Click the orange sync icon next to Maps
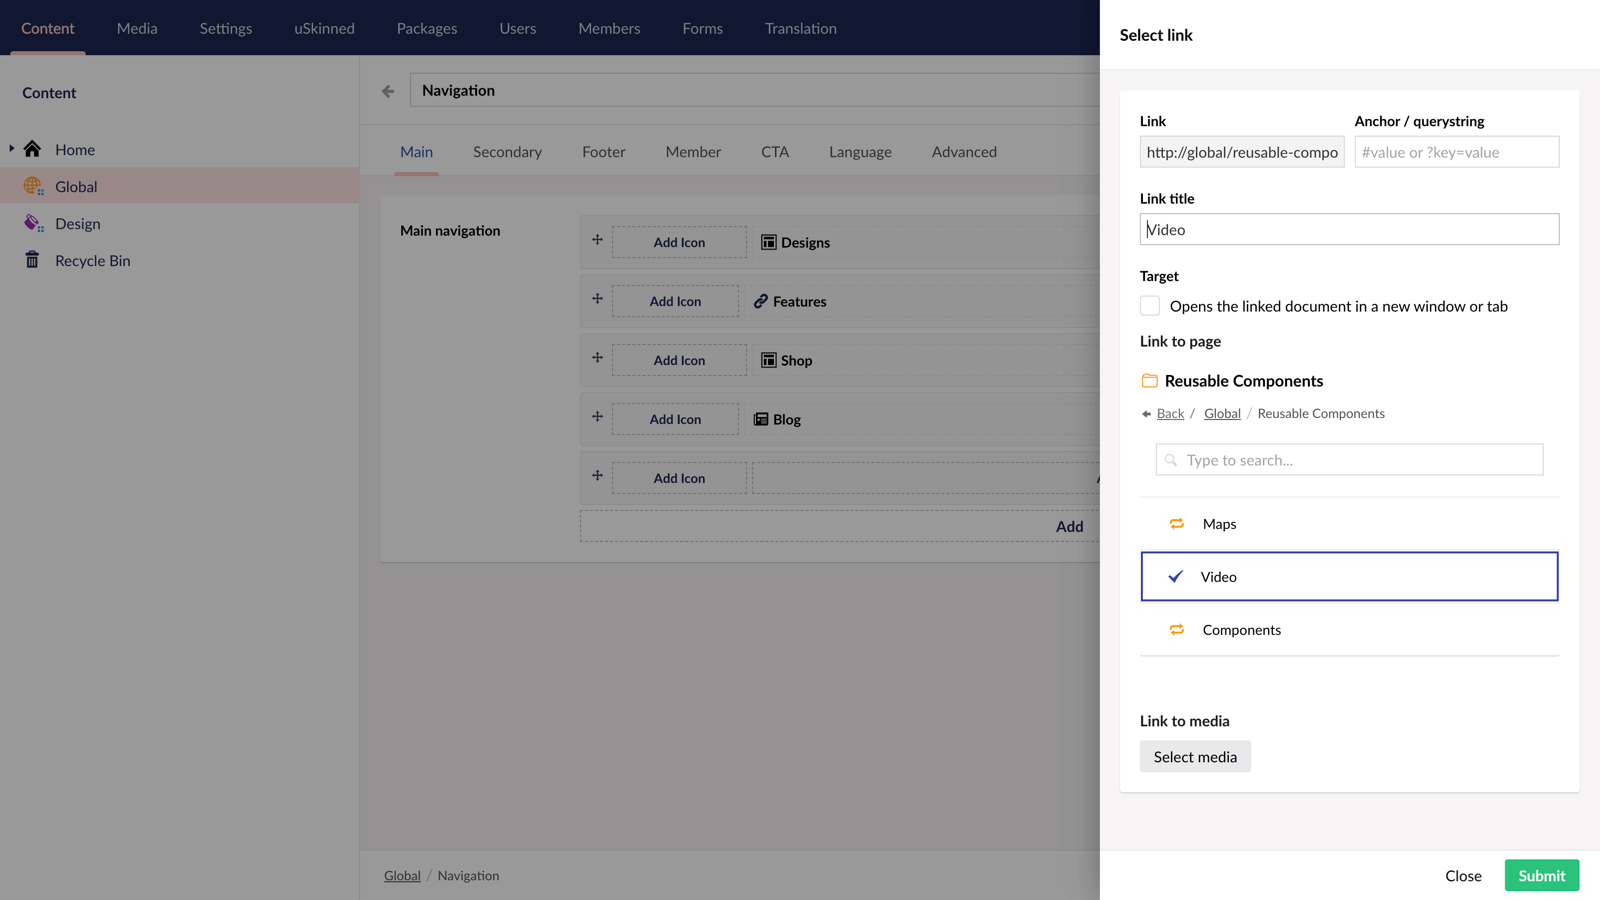This screenshot has height=900, width=1600. pyautogui.click(x=1176, y=523)
